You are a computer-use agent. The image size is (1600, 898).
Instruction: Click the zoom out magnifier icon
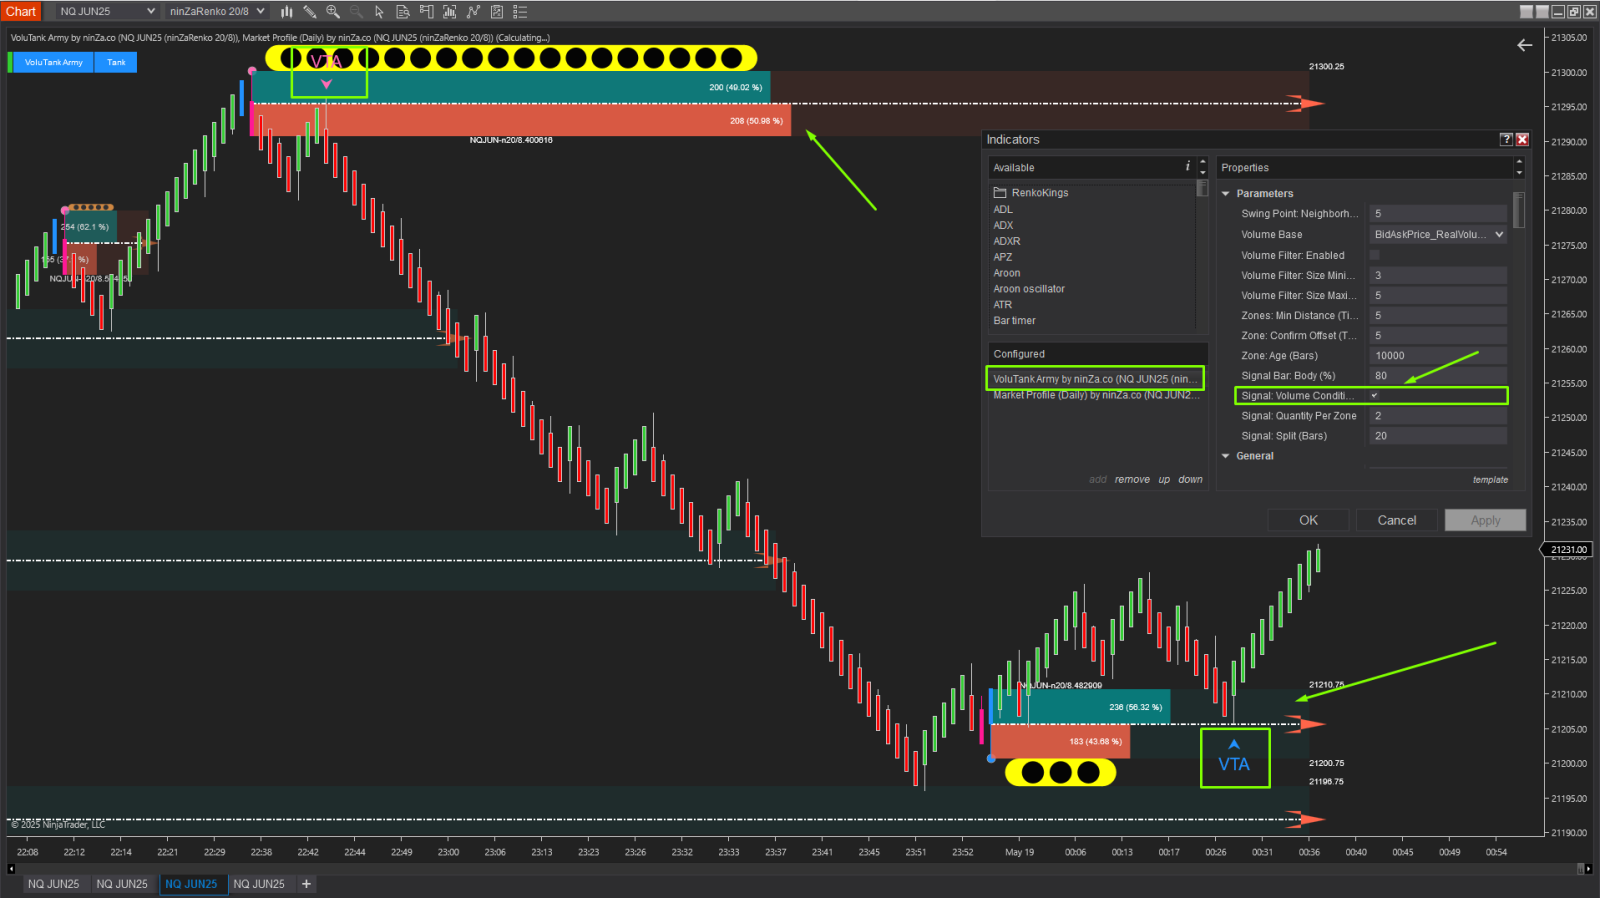(356, 12)
